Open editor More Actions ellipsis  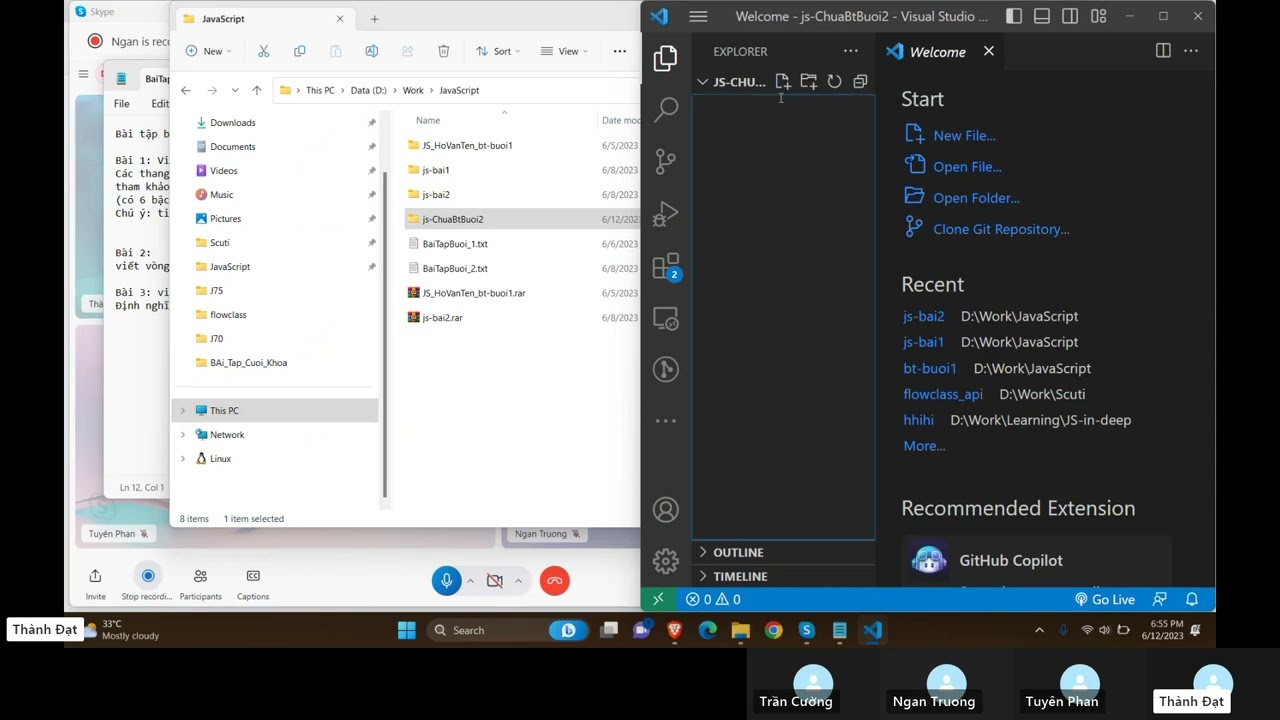click(x=1190, y=51)
